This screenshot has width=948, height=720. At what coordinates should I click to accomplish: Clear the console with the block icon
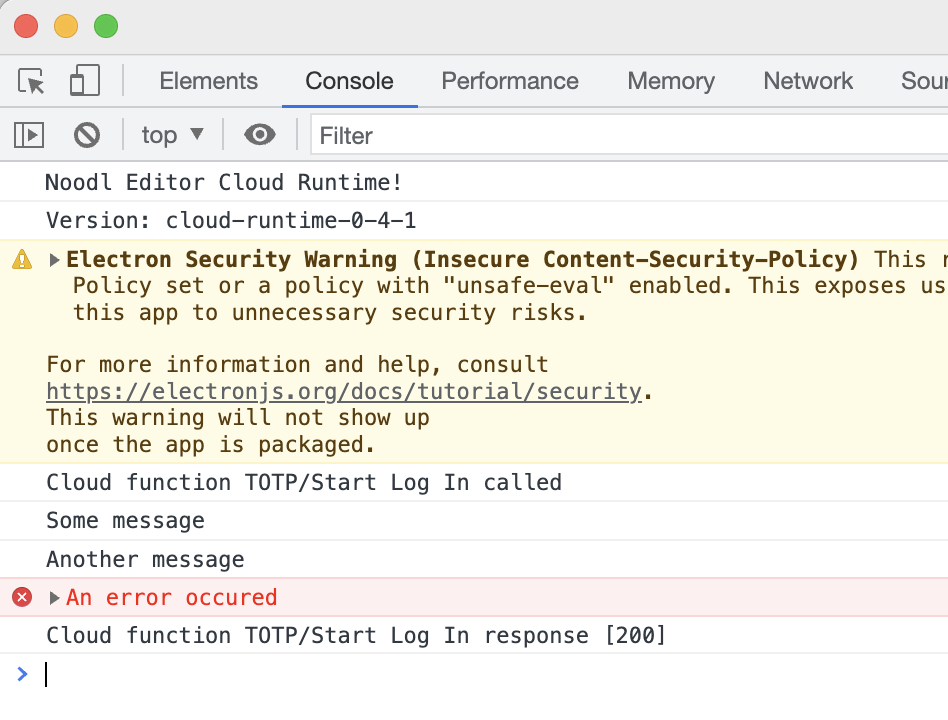point(88,134)
